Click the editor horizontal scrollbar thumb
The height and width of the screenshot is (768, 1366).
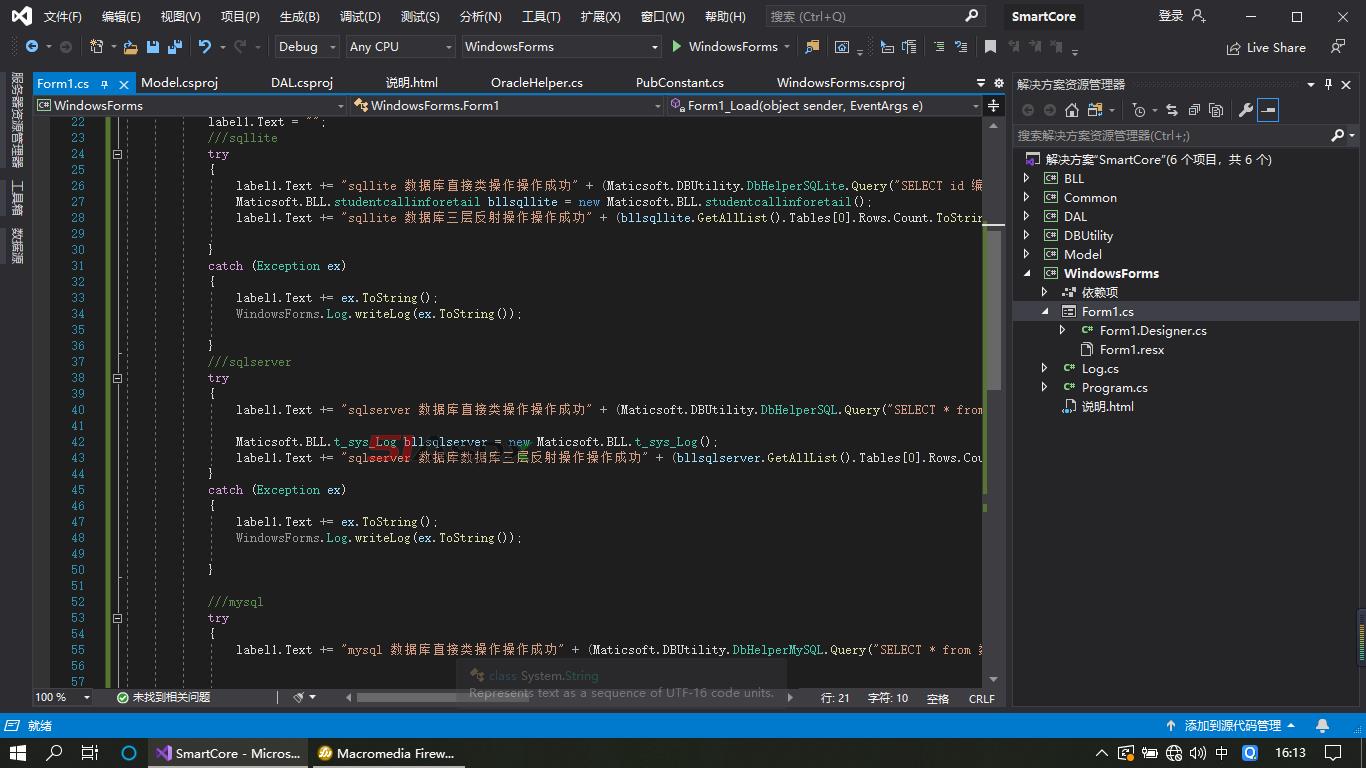(x=443, y=697)
